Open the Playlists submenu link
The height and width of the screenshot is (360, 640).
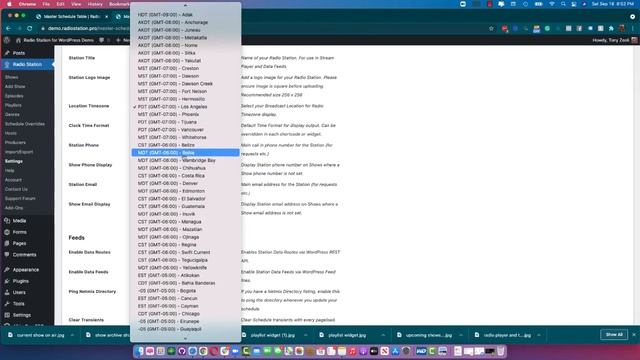[x=13, y=105]
